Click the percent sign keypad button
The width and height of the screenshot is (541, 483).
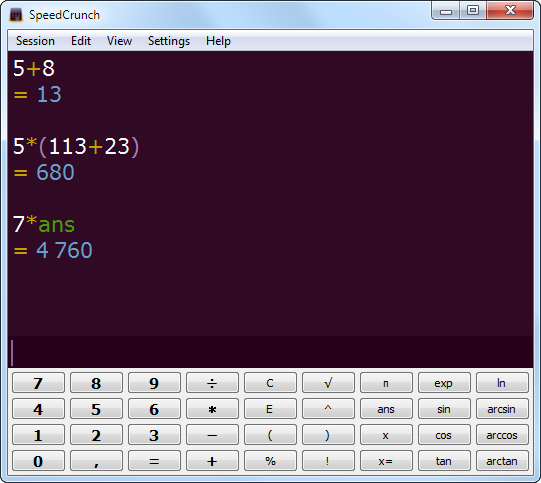click(270, 461)
